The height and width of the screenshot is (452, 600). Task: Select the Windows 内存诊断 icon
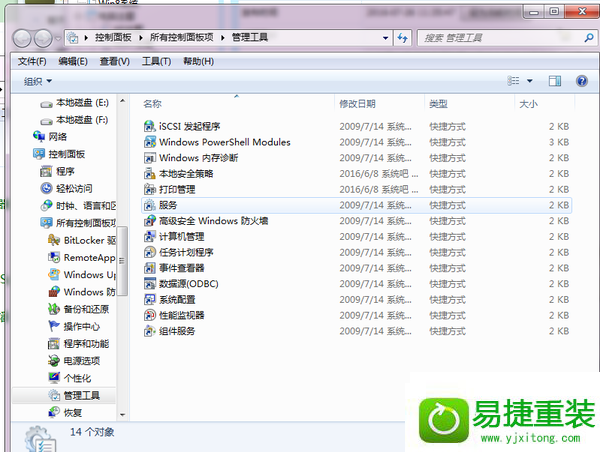[149, 158]
